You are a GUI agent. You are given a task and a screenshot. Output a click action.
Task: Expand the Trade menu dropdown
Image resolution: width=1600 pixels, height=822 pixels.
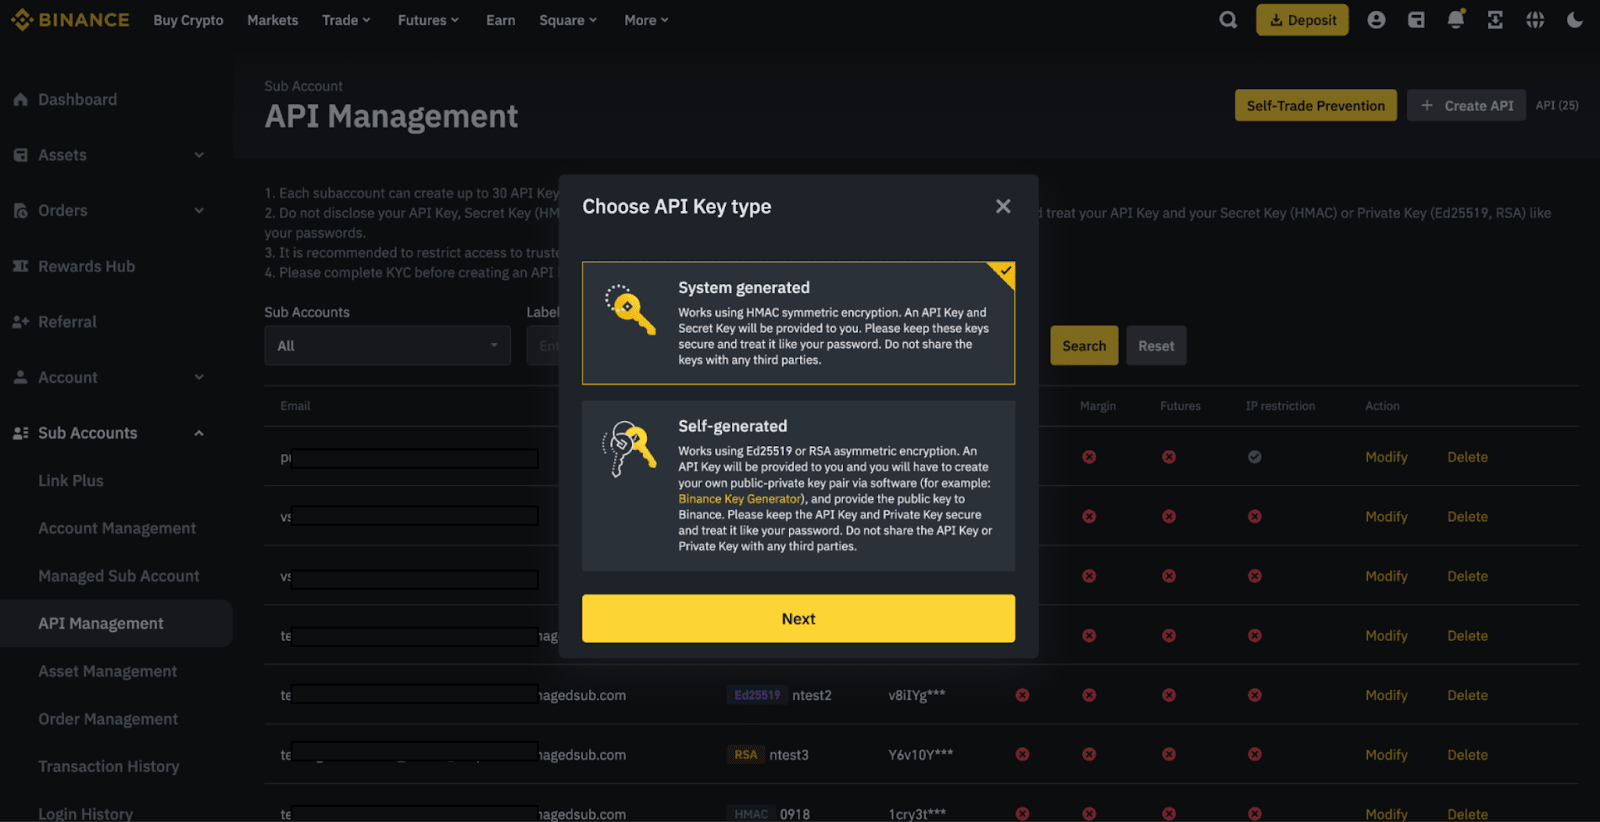coord(346,20)
